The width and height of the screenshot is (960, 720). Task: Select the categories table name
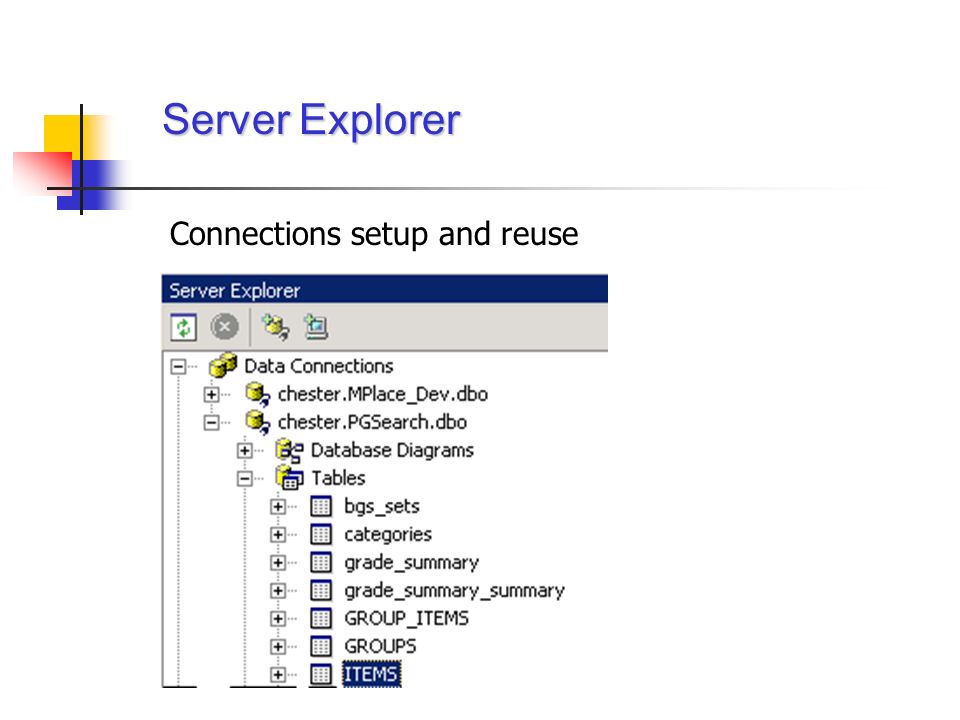[x=388, y=535]
